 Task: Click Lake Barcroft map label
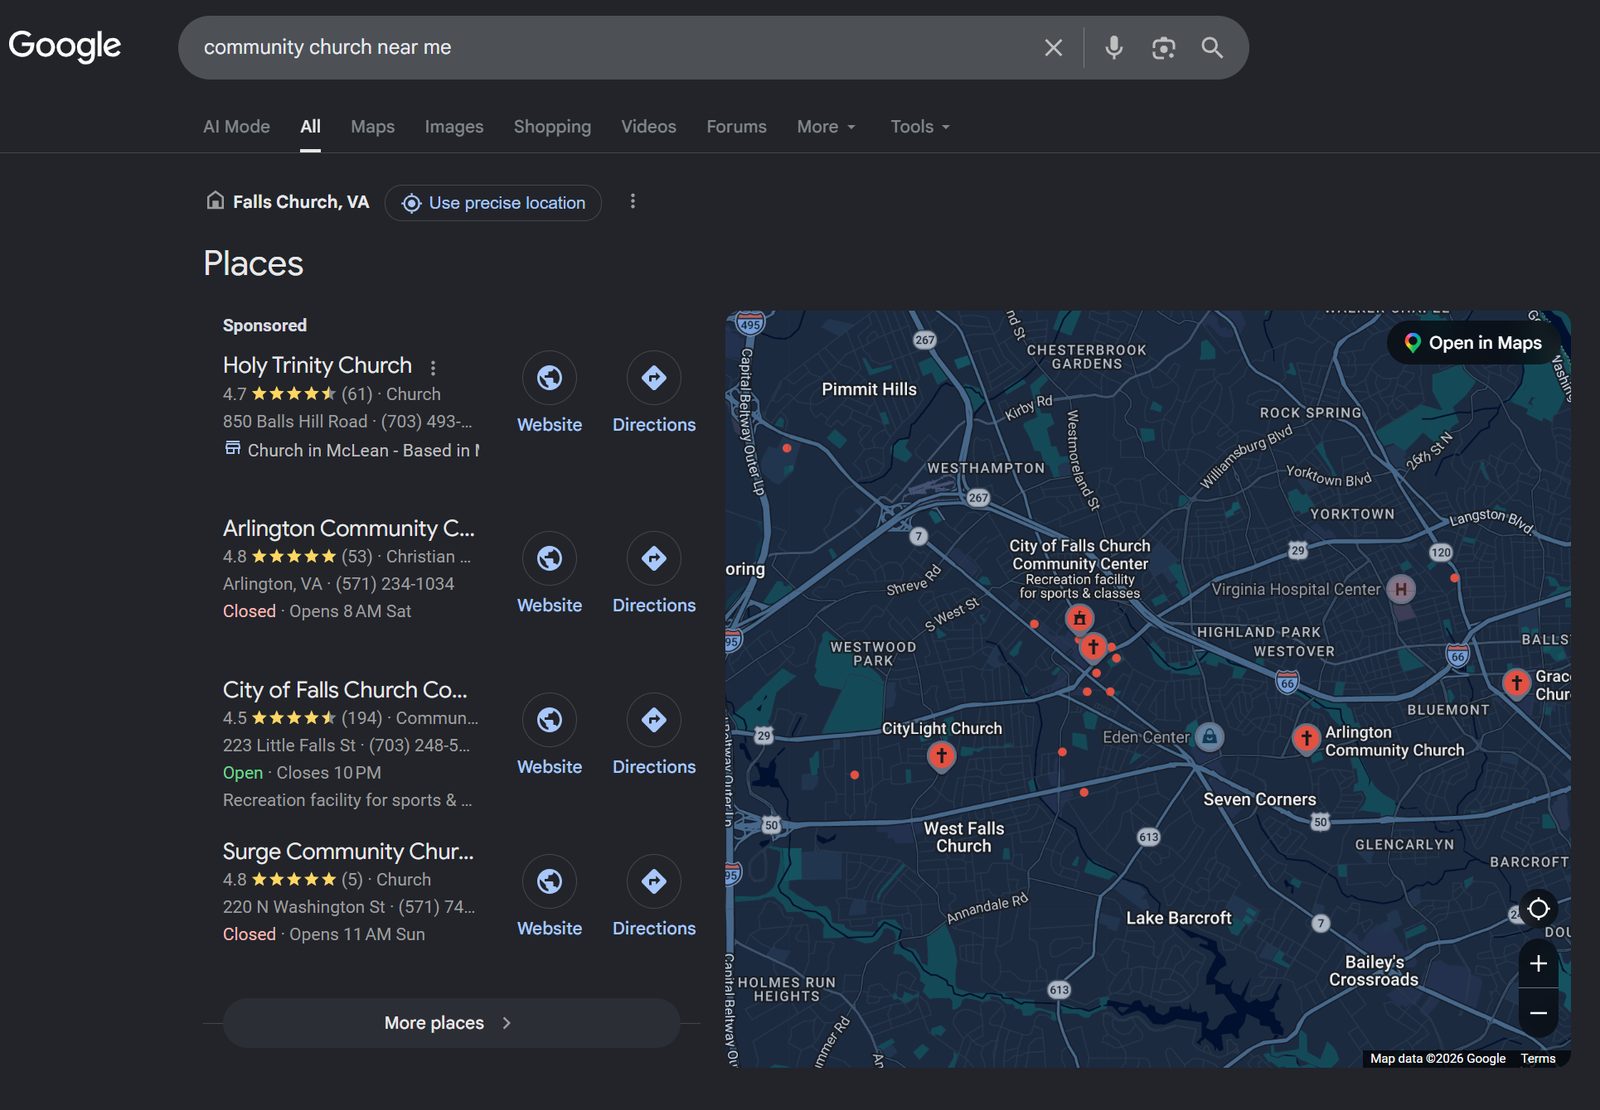(x=1179, y=918)
